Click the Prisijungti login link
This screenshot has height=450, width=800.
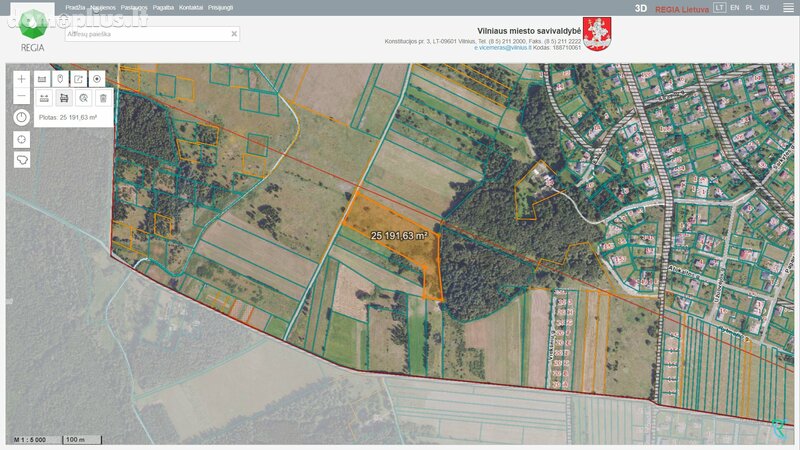click(220, 8)
